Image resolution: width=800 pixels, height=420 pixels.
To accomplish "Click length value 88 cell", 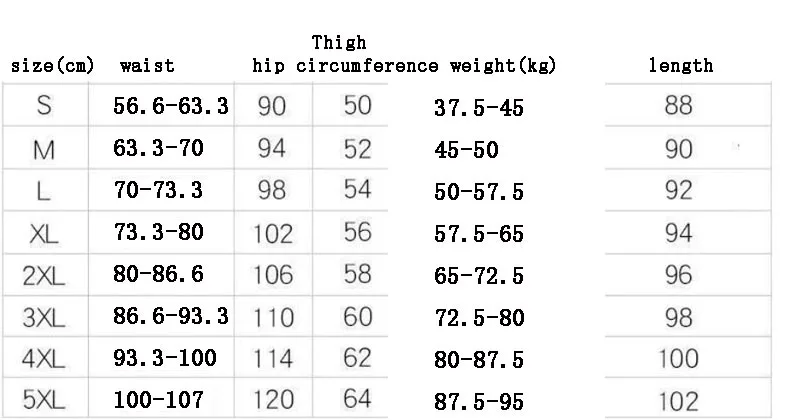I will tap(678, 107).
